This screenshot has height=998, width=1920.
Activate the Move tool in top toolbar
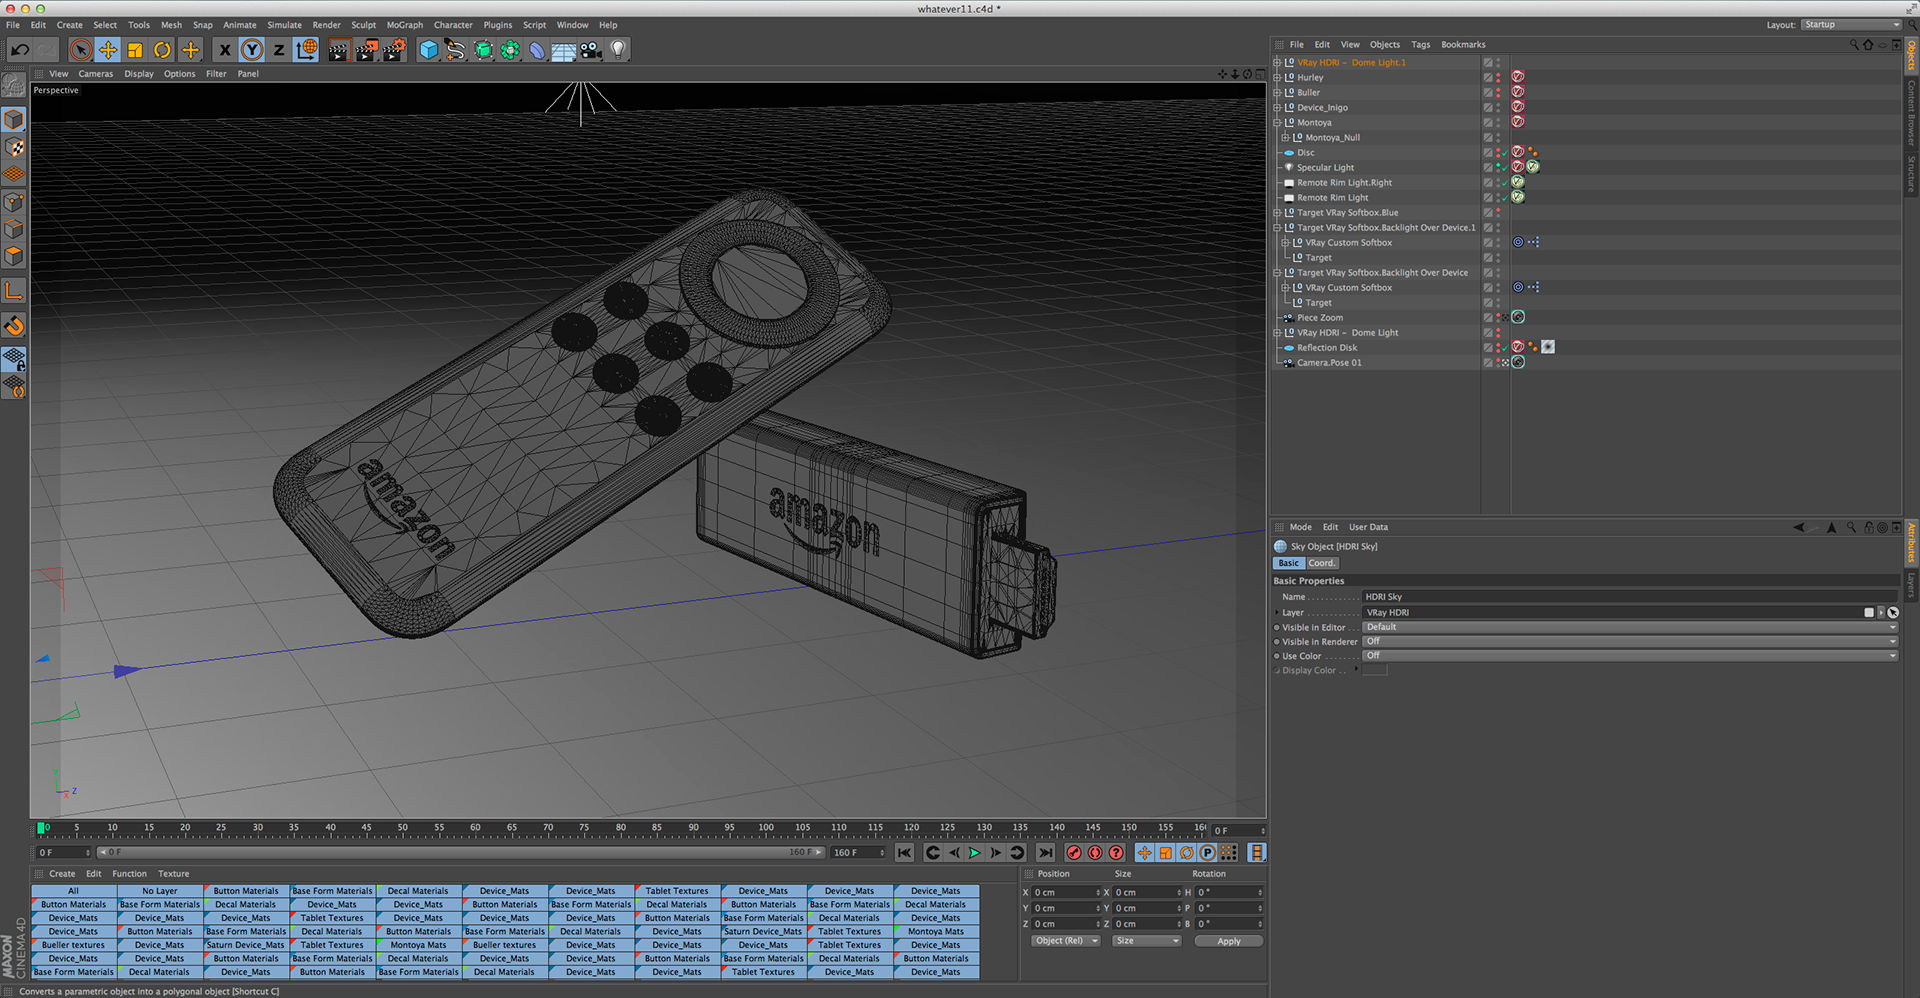(108, 49)
